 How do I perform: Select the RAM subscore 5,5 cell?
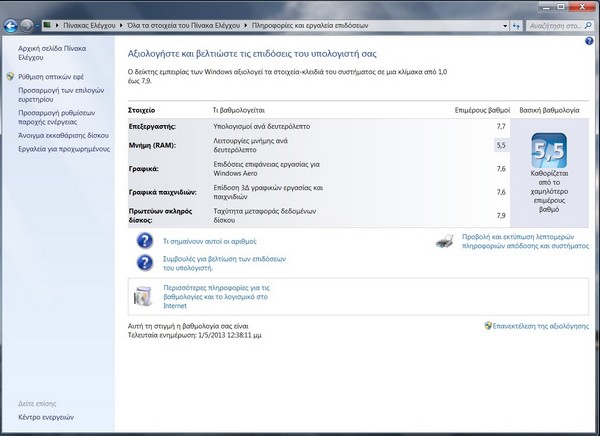[x=501, y=145]
